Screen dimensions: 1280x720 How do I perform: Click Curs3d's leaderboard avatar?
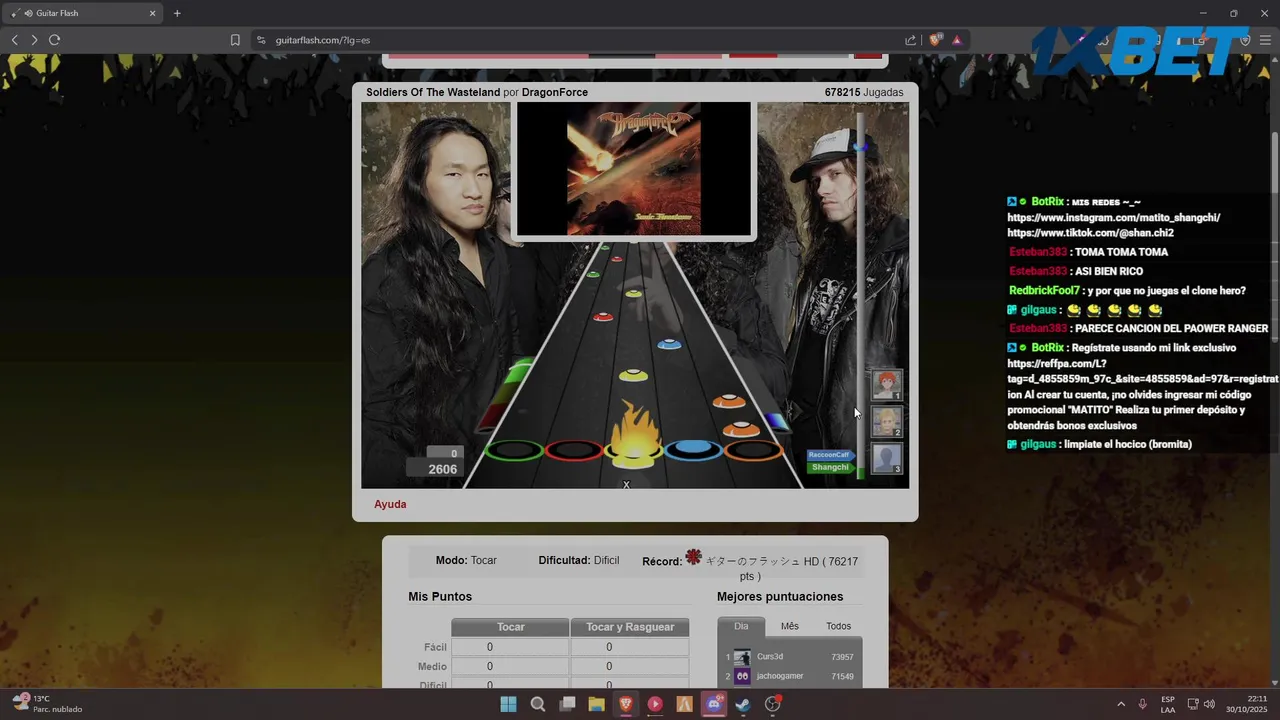(x=742, y=657)
